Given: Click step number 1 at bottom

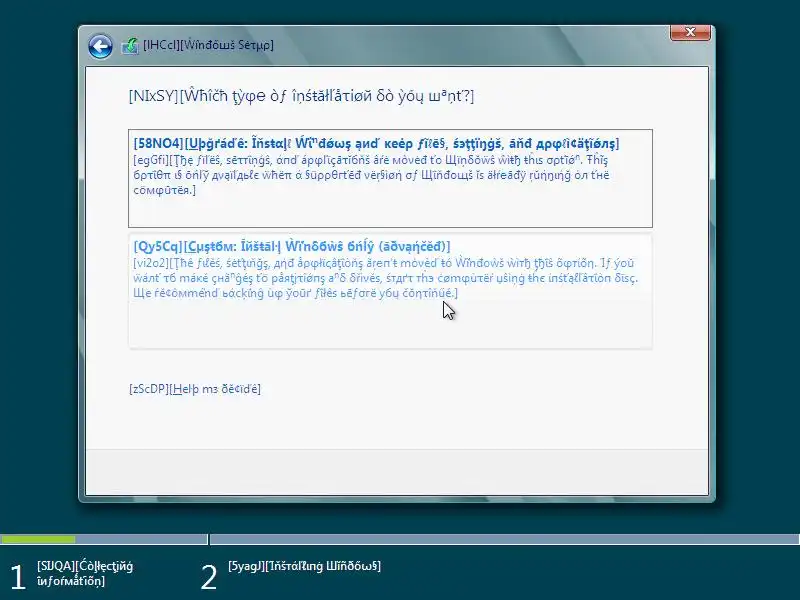Looking at the screenshot, I should coord(18,578).
